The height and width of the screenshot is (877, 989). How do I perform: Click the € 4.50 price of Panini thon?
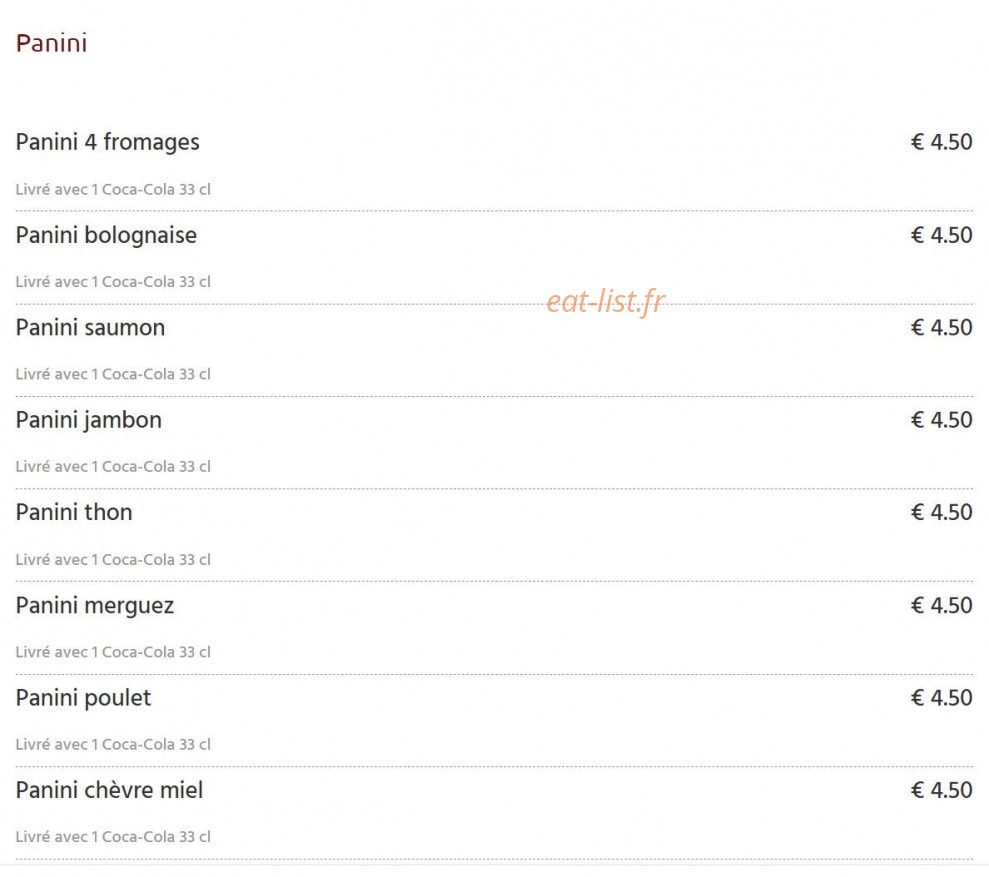coord(941,512)
